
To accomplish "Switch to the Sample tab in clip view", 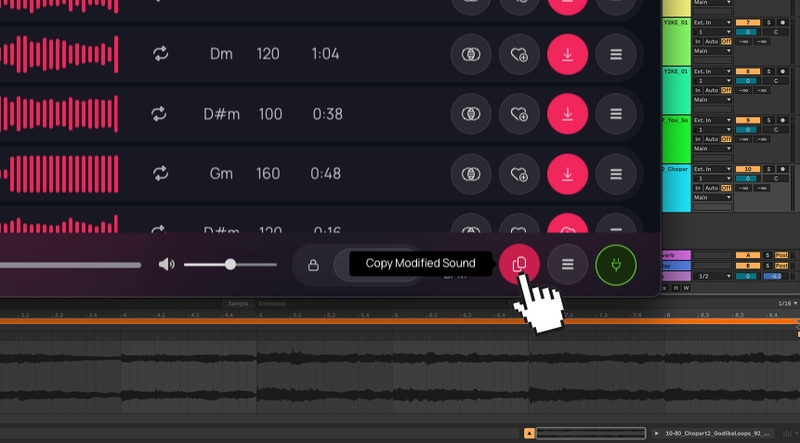I will 238,304.
